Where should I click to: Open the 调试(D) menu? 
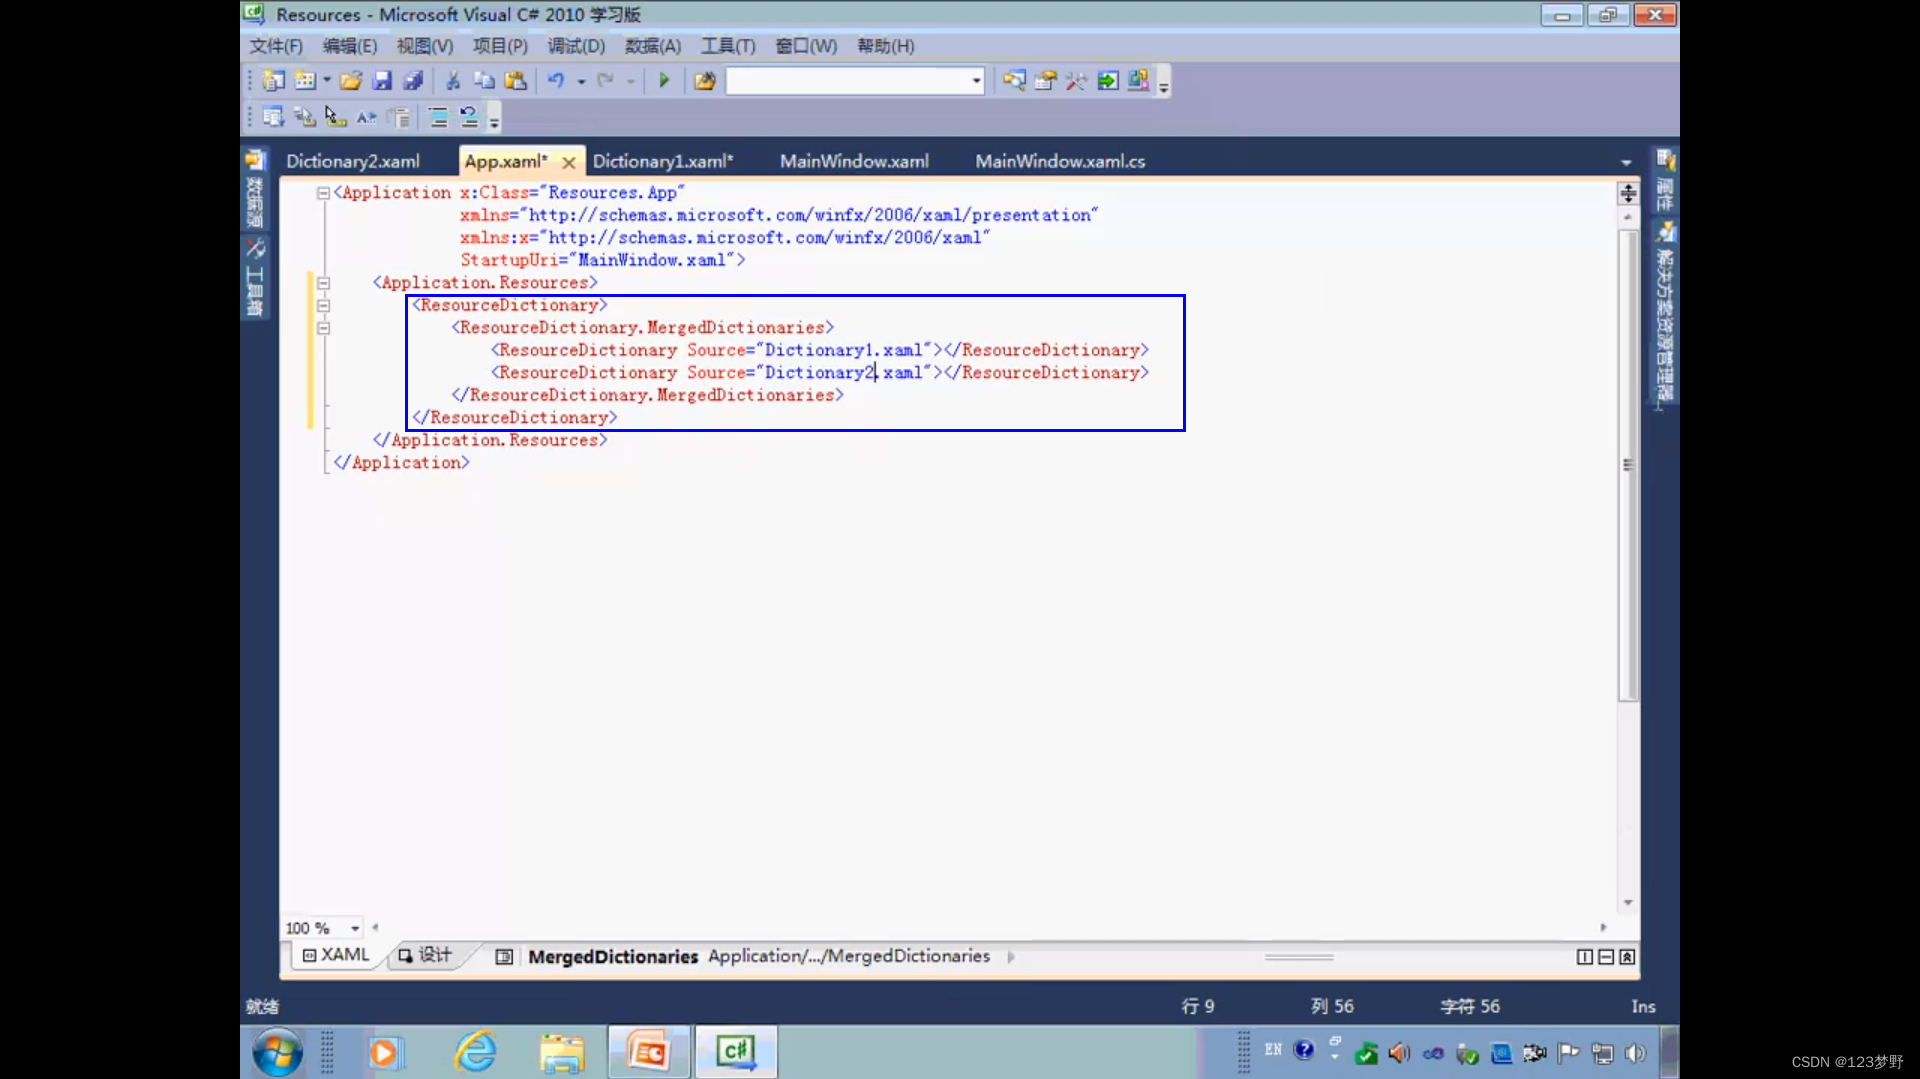pos(576,46)
